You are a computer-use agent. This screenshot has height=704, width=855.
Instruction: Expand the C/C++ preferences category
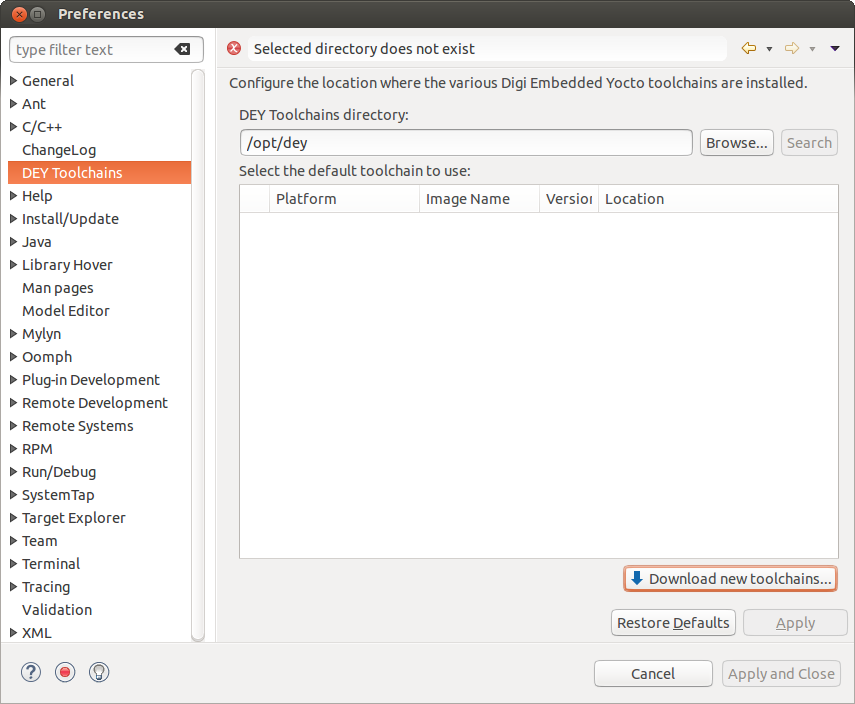pyautogui.click(x=13, y=127)
